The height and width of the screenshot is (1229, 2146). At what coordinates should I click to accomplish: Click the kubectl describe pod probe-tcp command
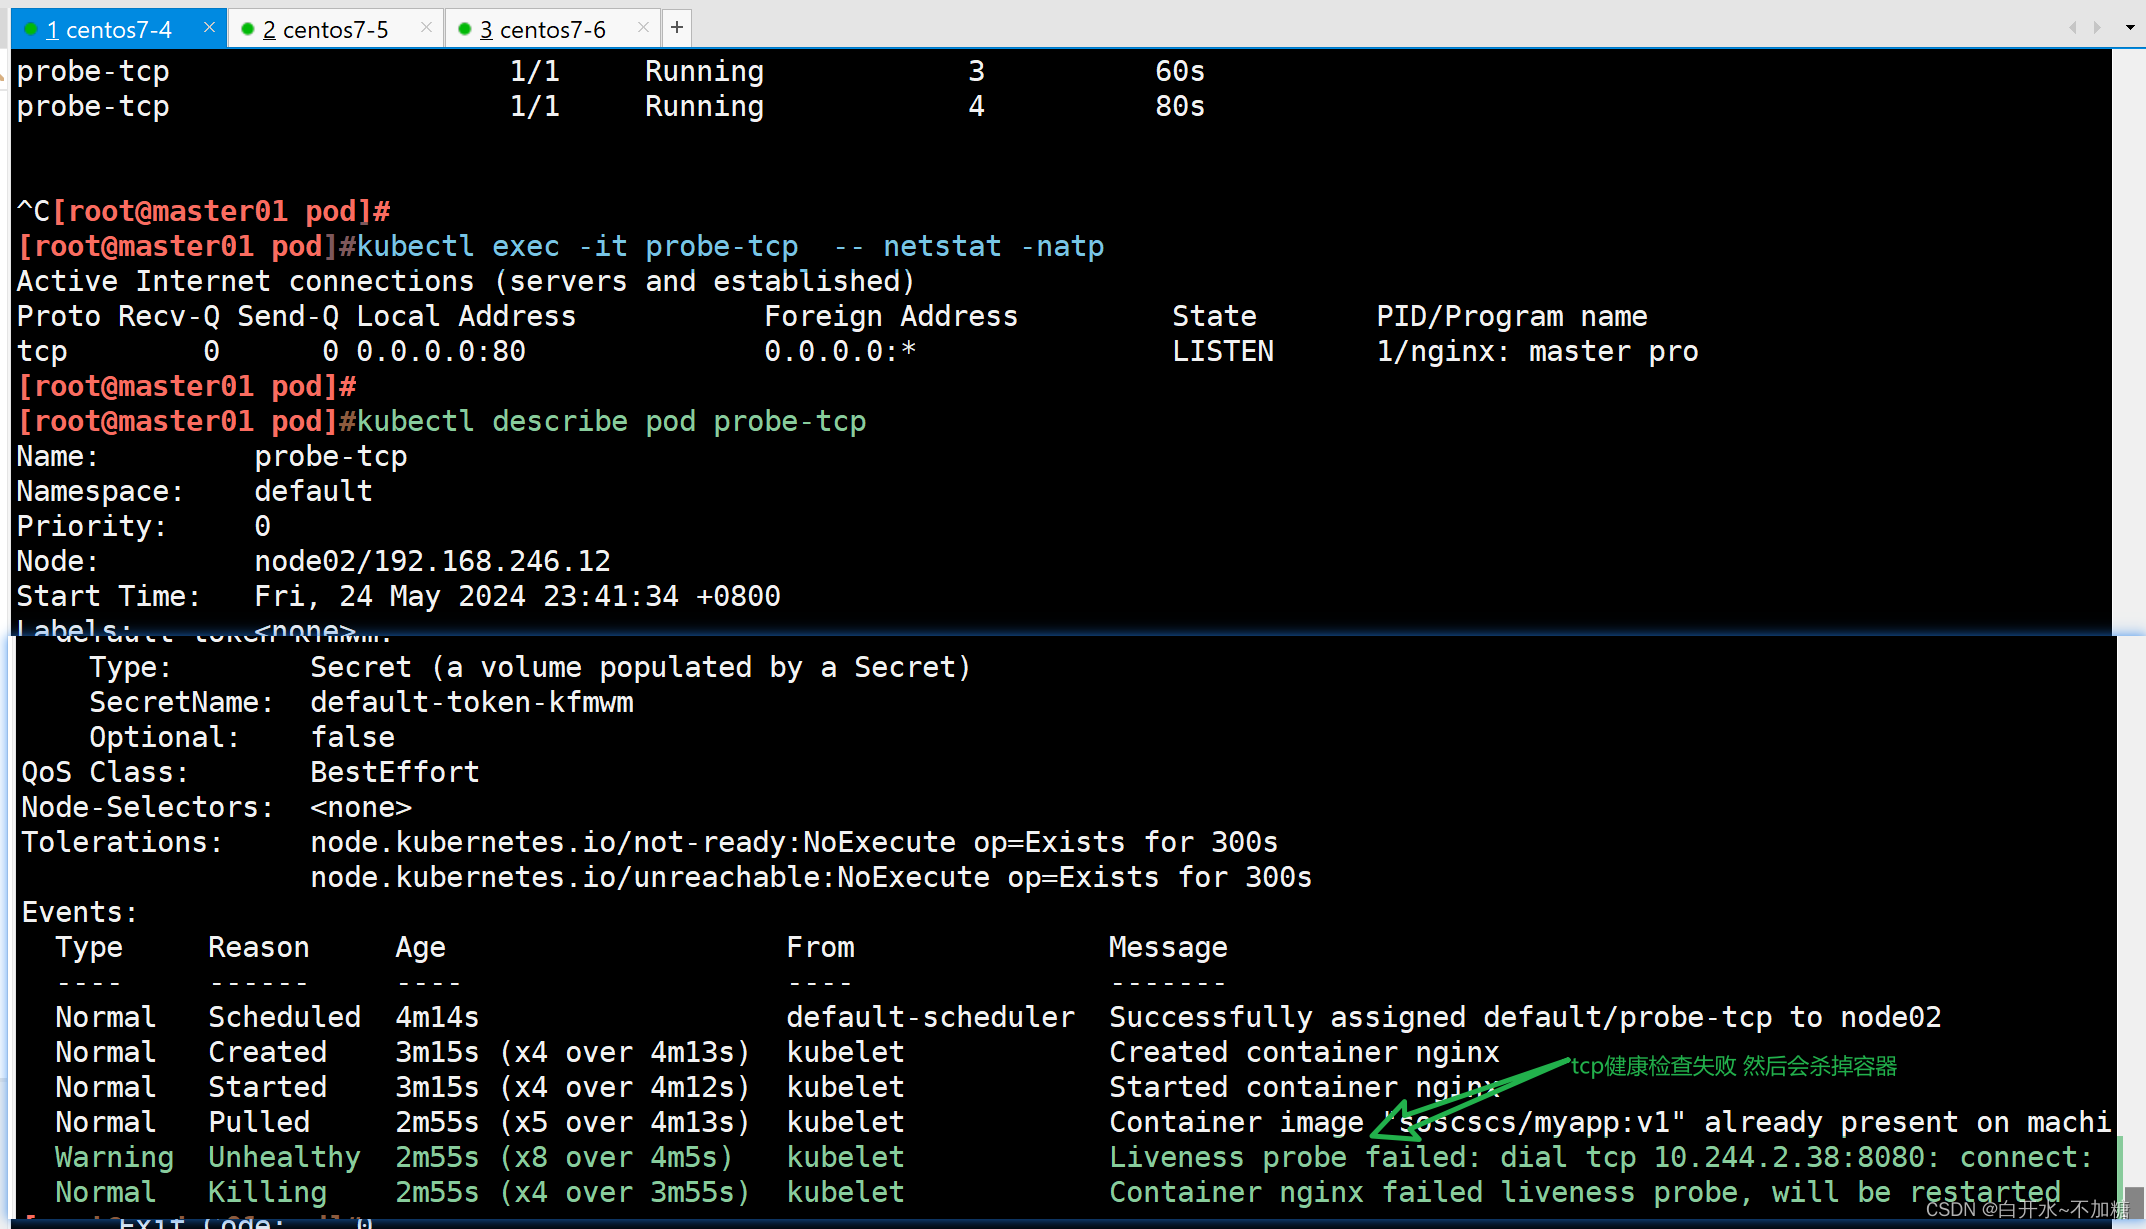click(610, 421)
